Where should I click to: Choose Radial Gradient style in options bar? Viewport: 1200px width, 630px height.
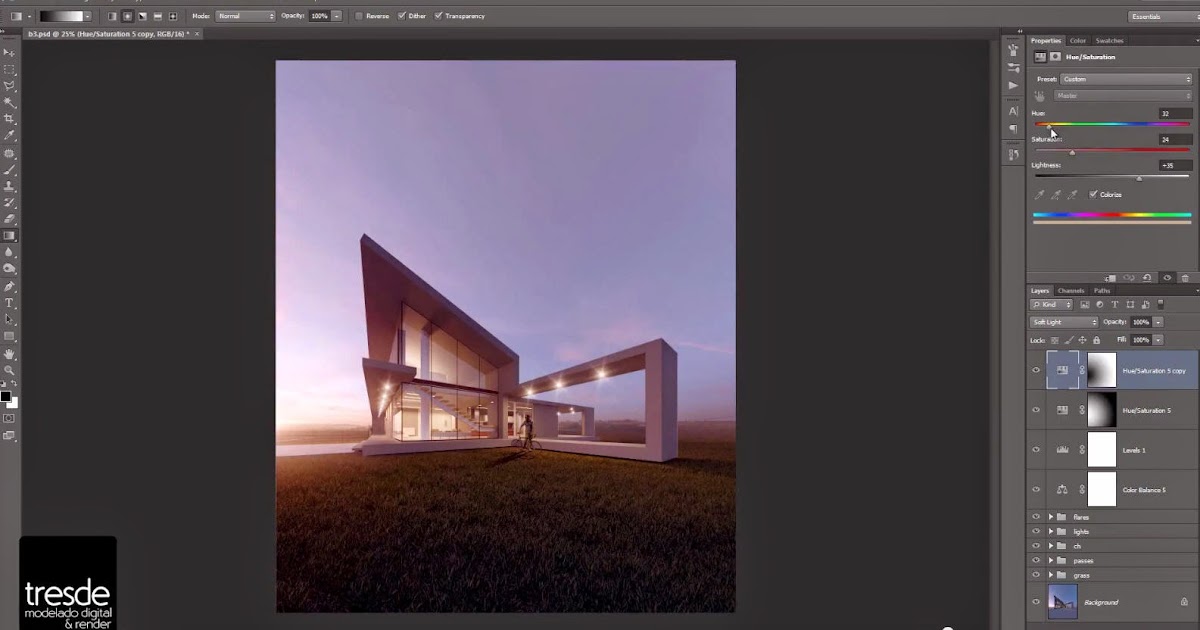pos(127,16)
